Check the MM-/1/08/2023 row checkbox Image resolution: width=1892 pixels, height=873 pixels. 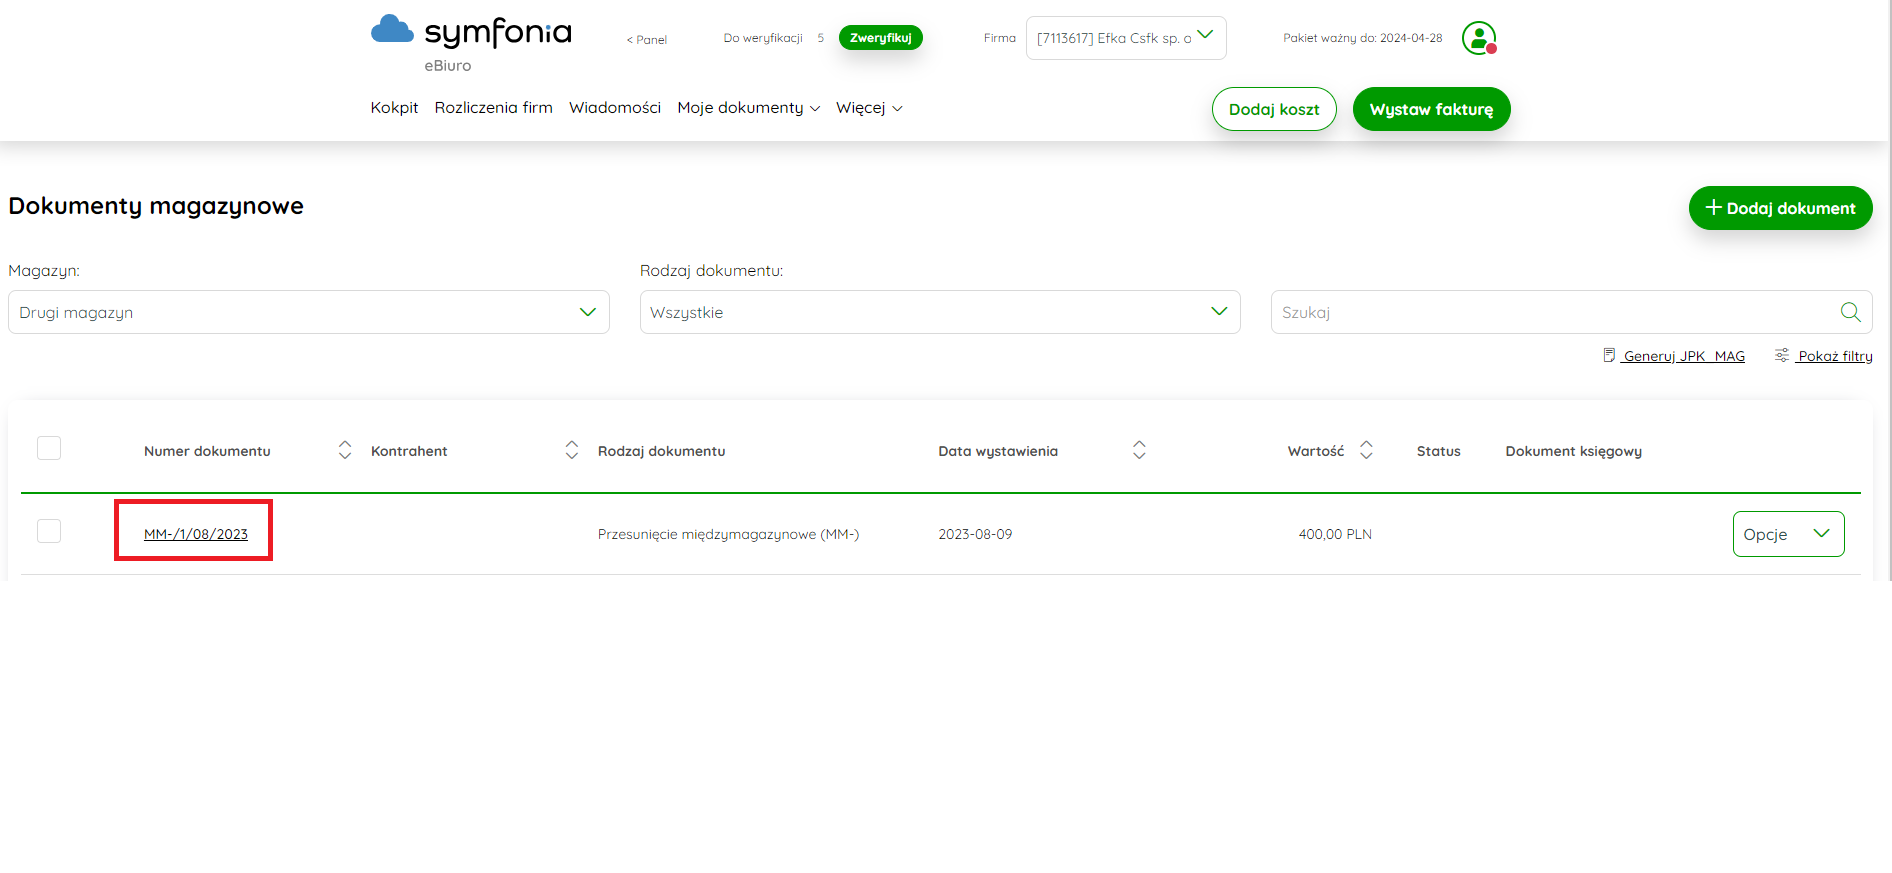pos(49,531)
